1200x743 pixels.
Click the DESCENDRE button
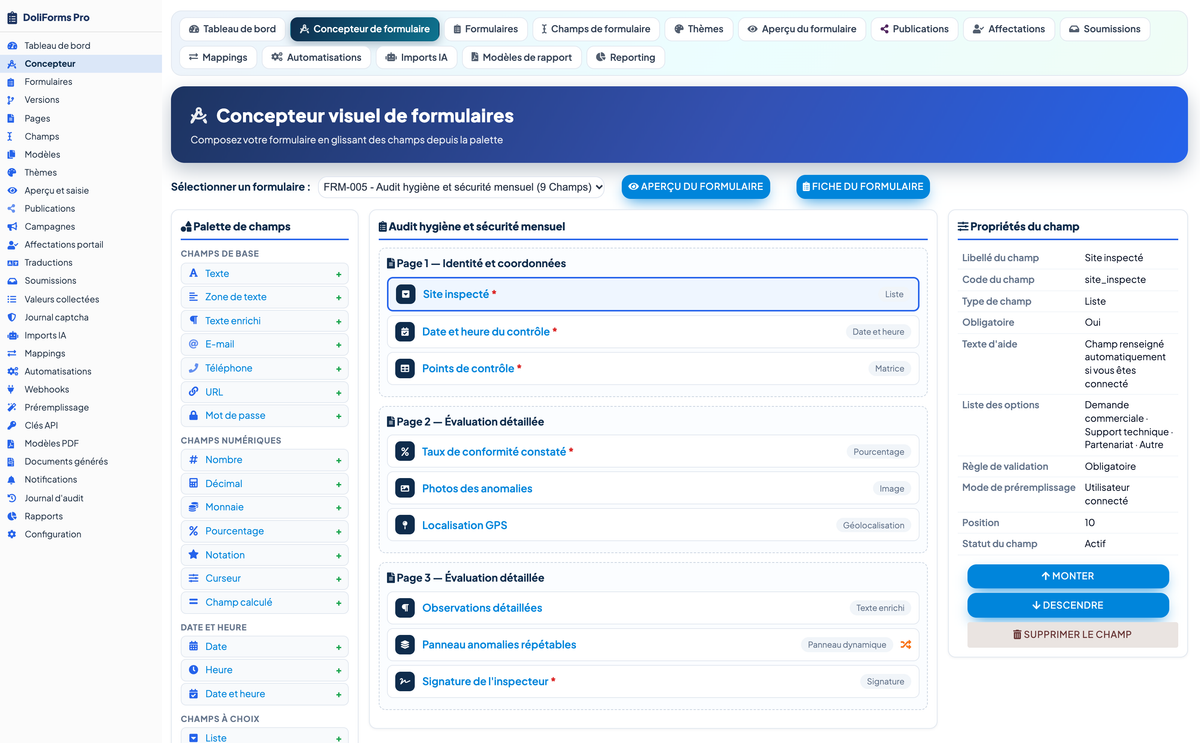click(1068, 605)
